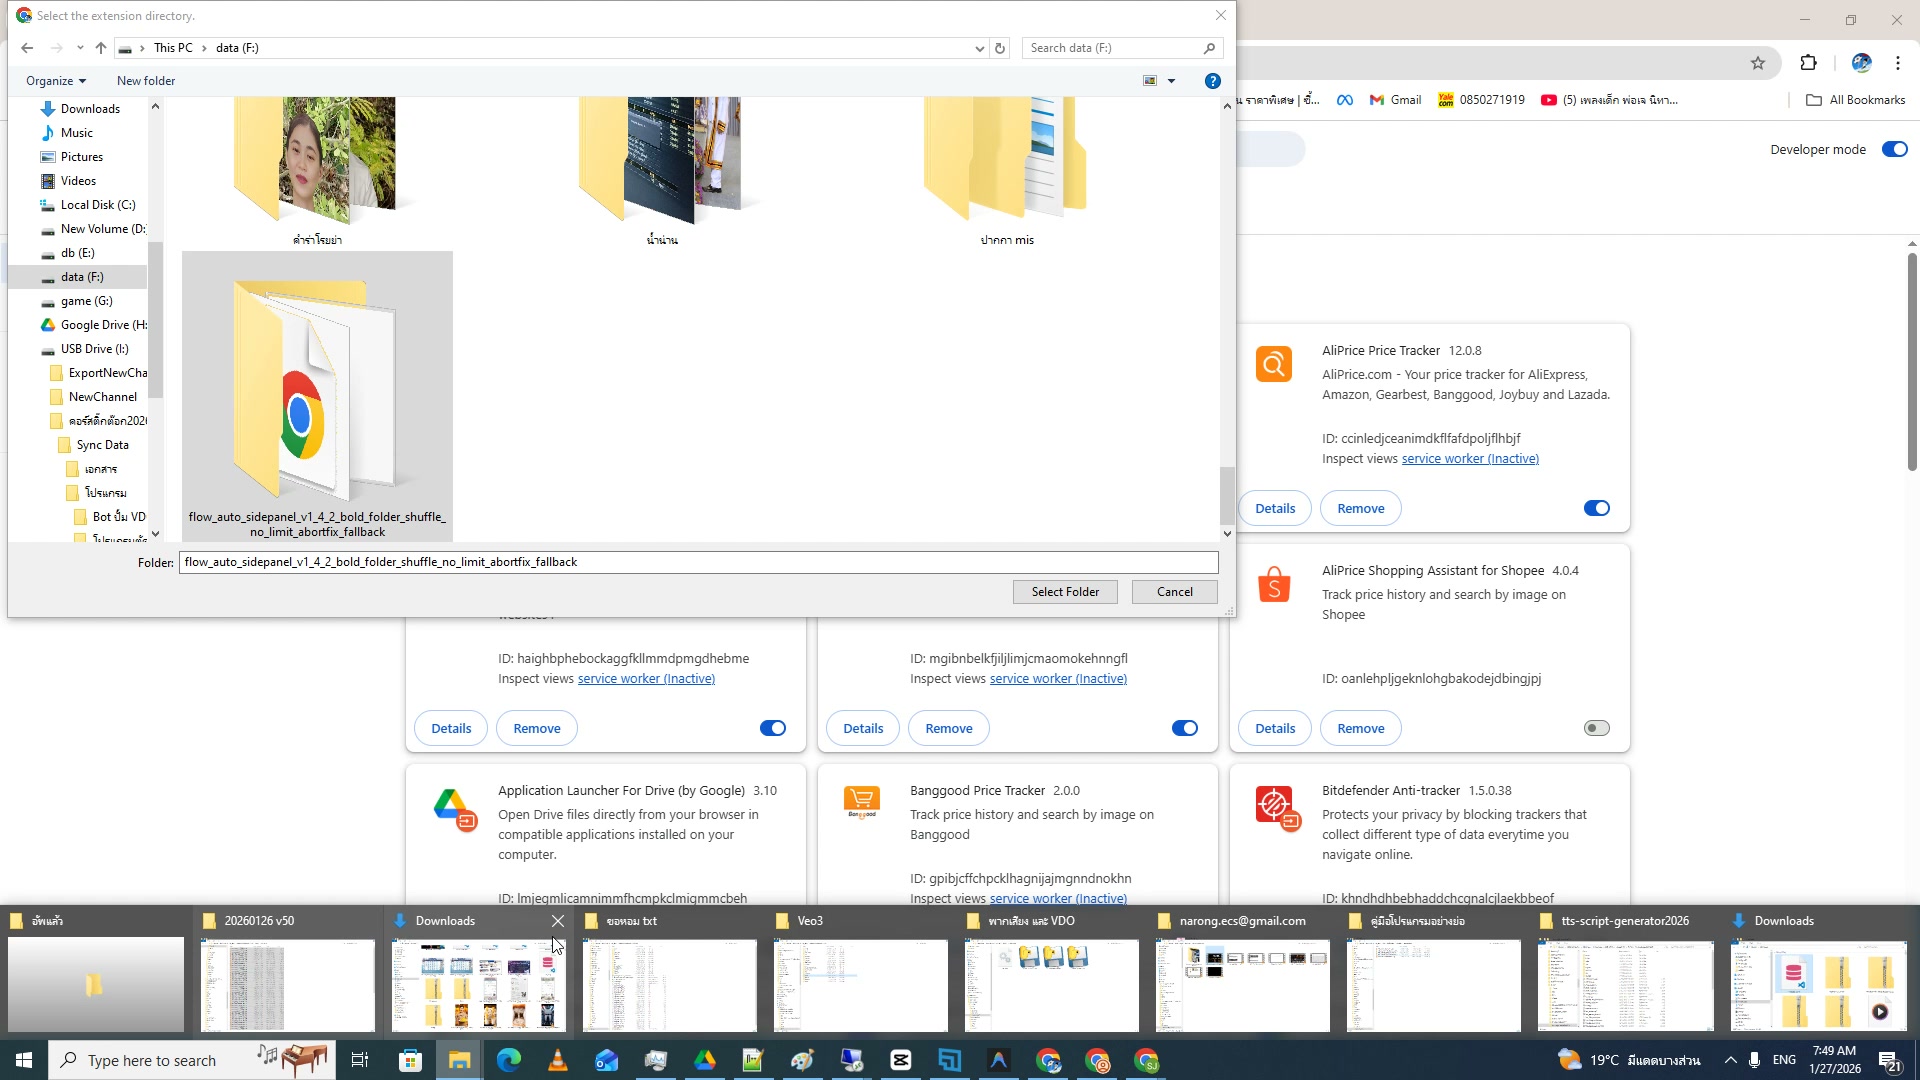Open the Chrome Extensions puzzle icon
The height and width of the screenshot is (1080, 1920).
click(x=1808, y=63)
